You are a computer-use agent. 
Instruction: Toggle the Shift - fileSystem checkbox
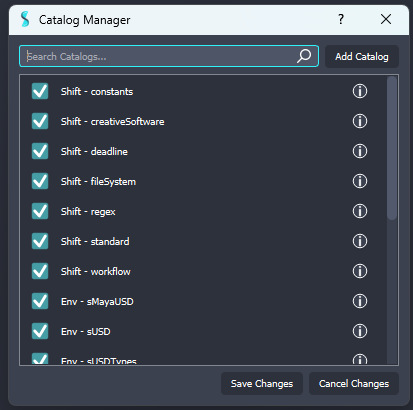point(40,181)
